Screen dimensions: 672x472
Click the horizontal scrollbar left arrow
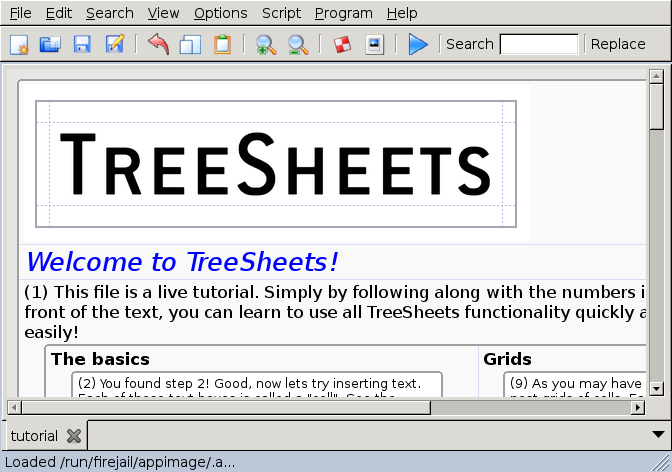[14, 407]
